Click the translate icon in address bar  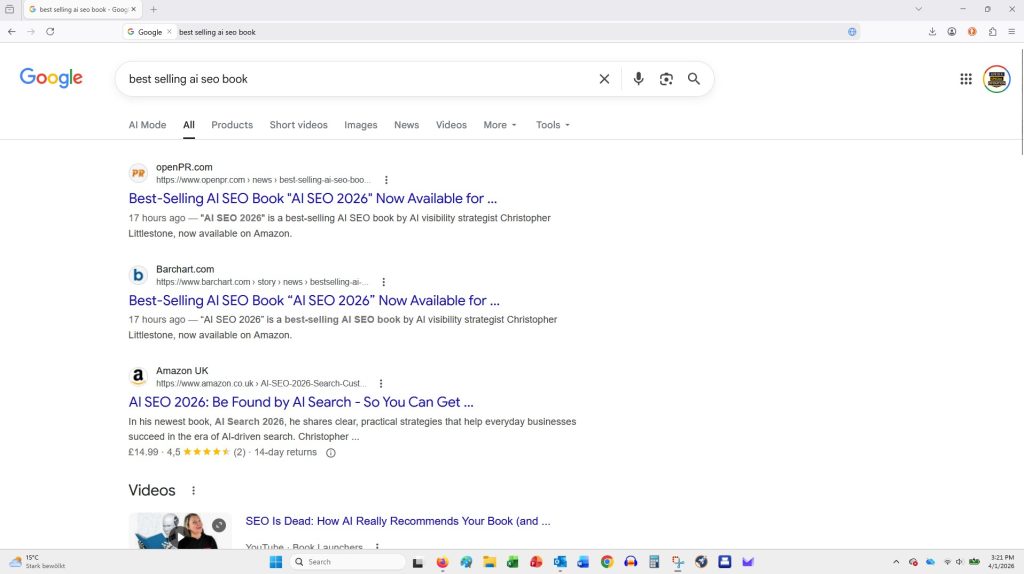point(852,32)
